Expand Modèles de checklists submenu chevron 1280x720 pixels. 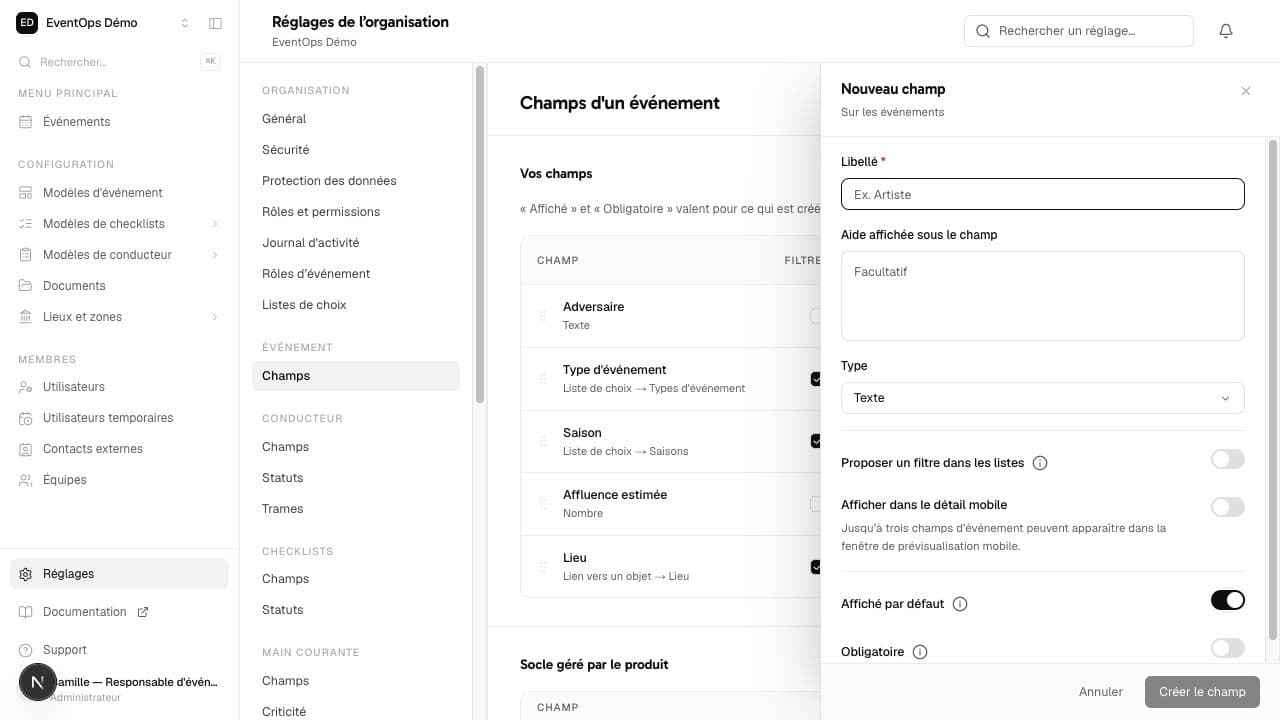pos(215,224)
